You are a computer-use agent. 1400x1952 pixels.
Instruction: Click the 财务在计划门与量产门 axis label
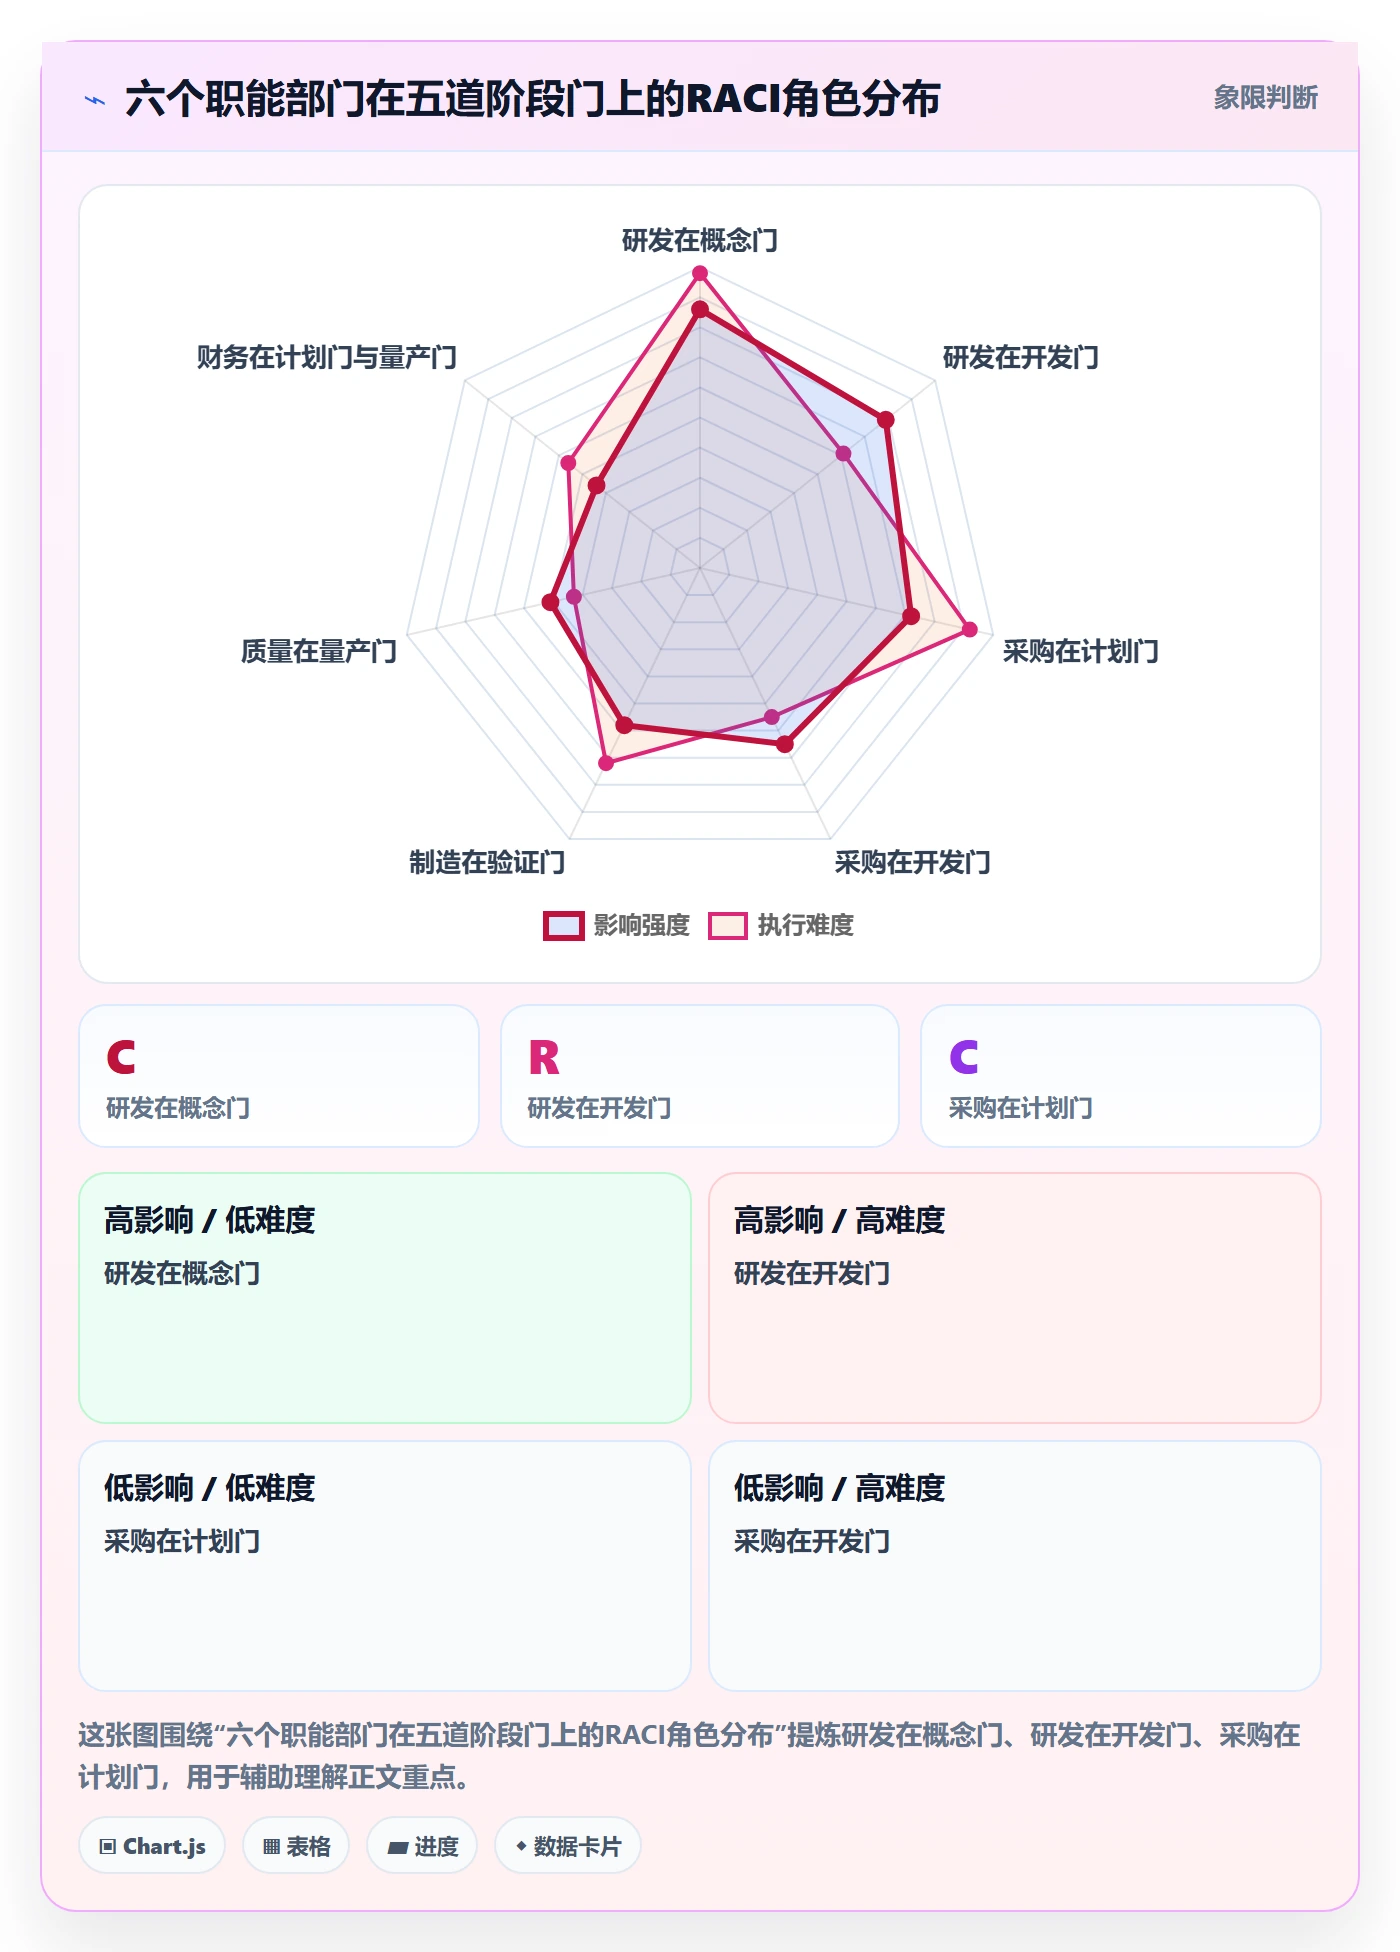click(327, 358)
